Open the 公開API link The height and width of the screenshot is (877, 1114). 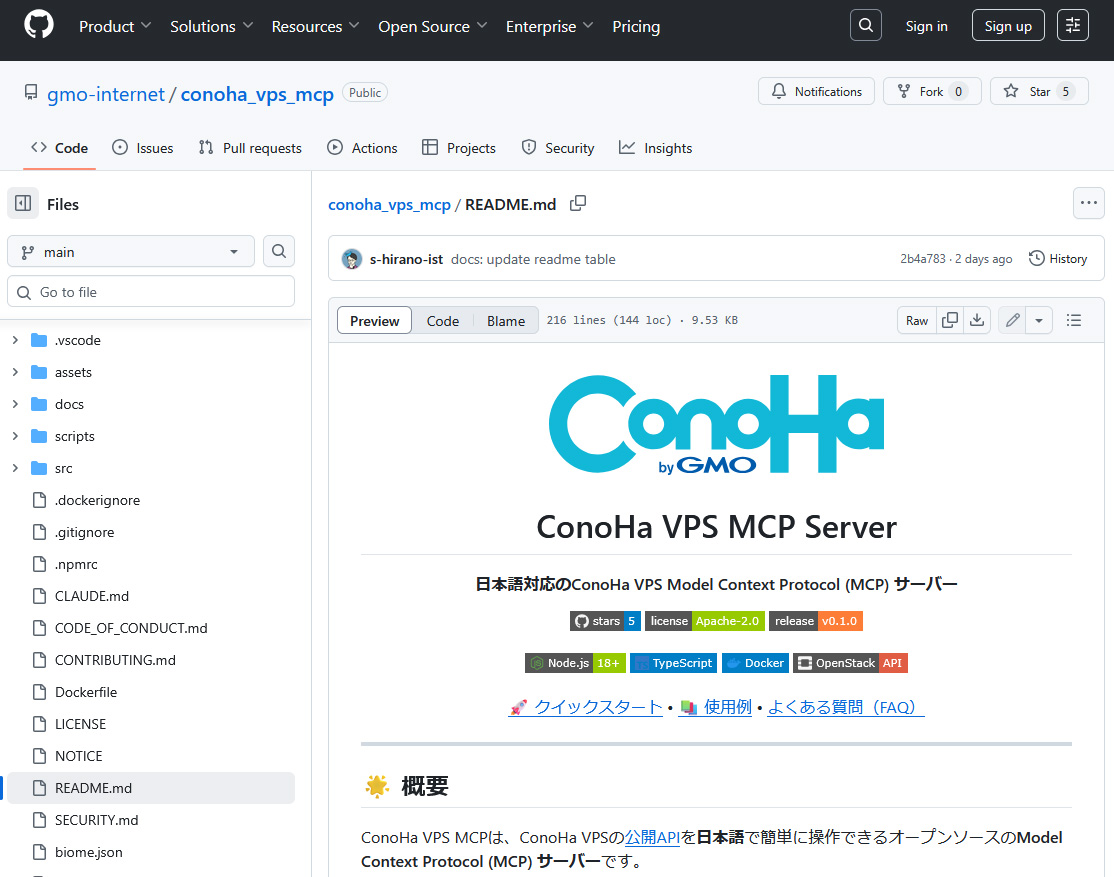tap(652, 837)
